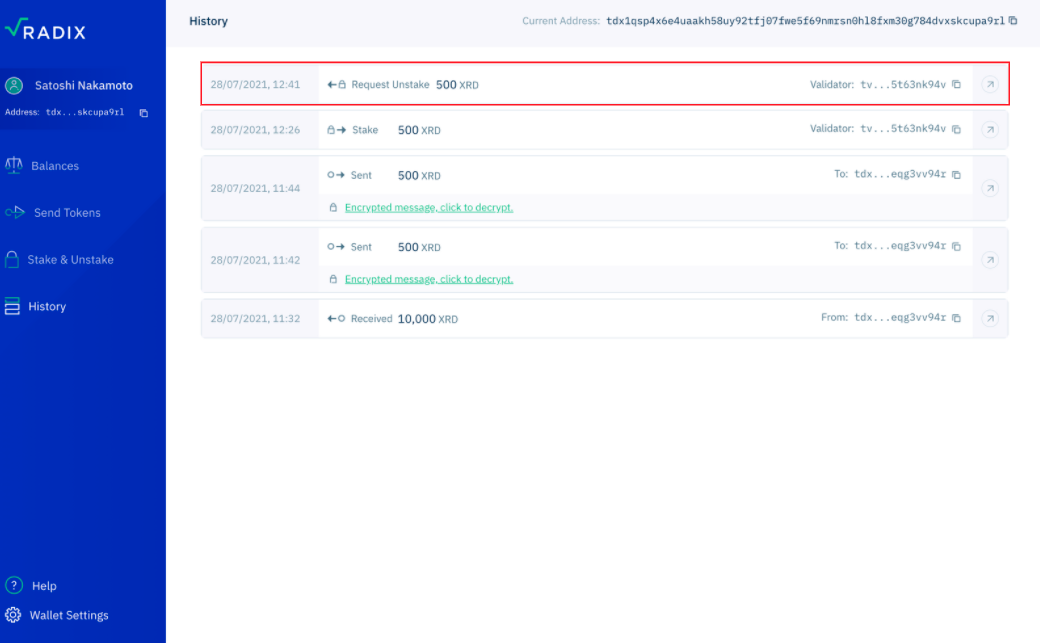Click the sidebar address tdx...skcupa9rl
1040x643 pixels.
coord(85,112)
